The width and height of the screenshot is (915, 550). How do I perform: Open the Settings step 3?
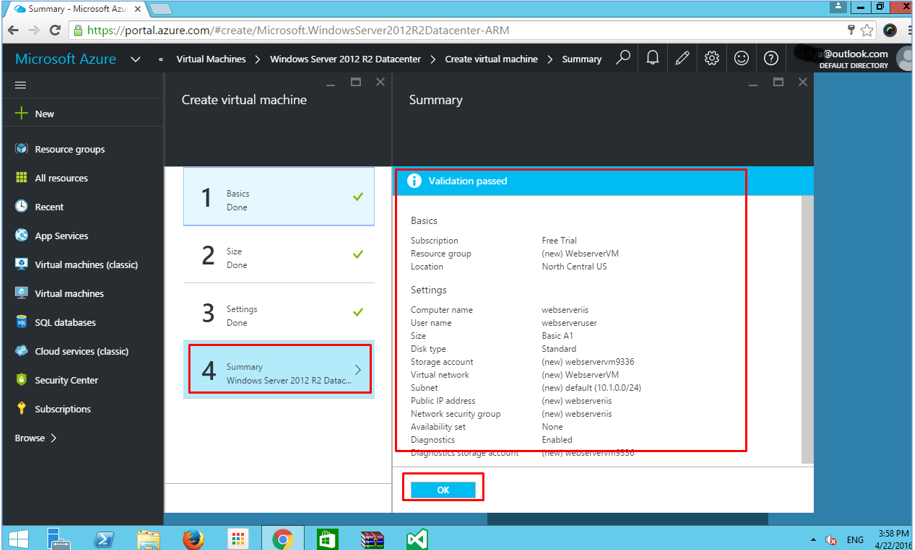pyautogui.click(x=279, y=313)
